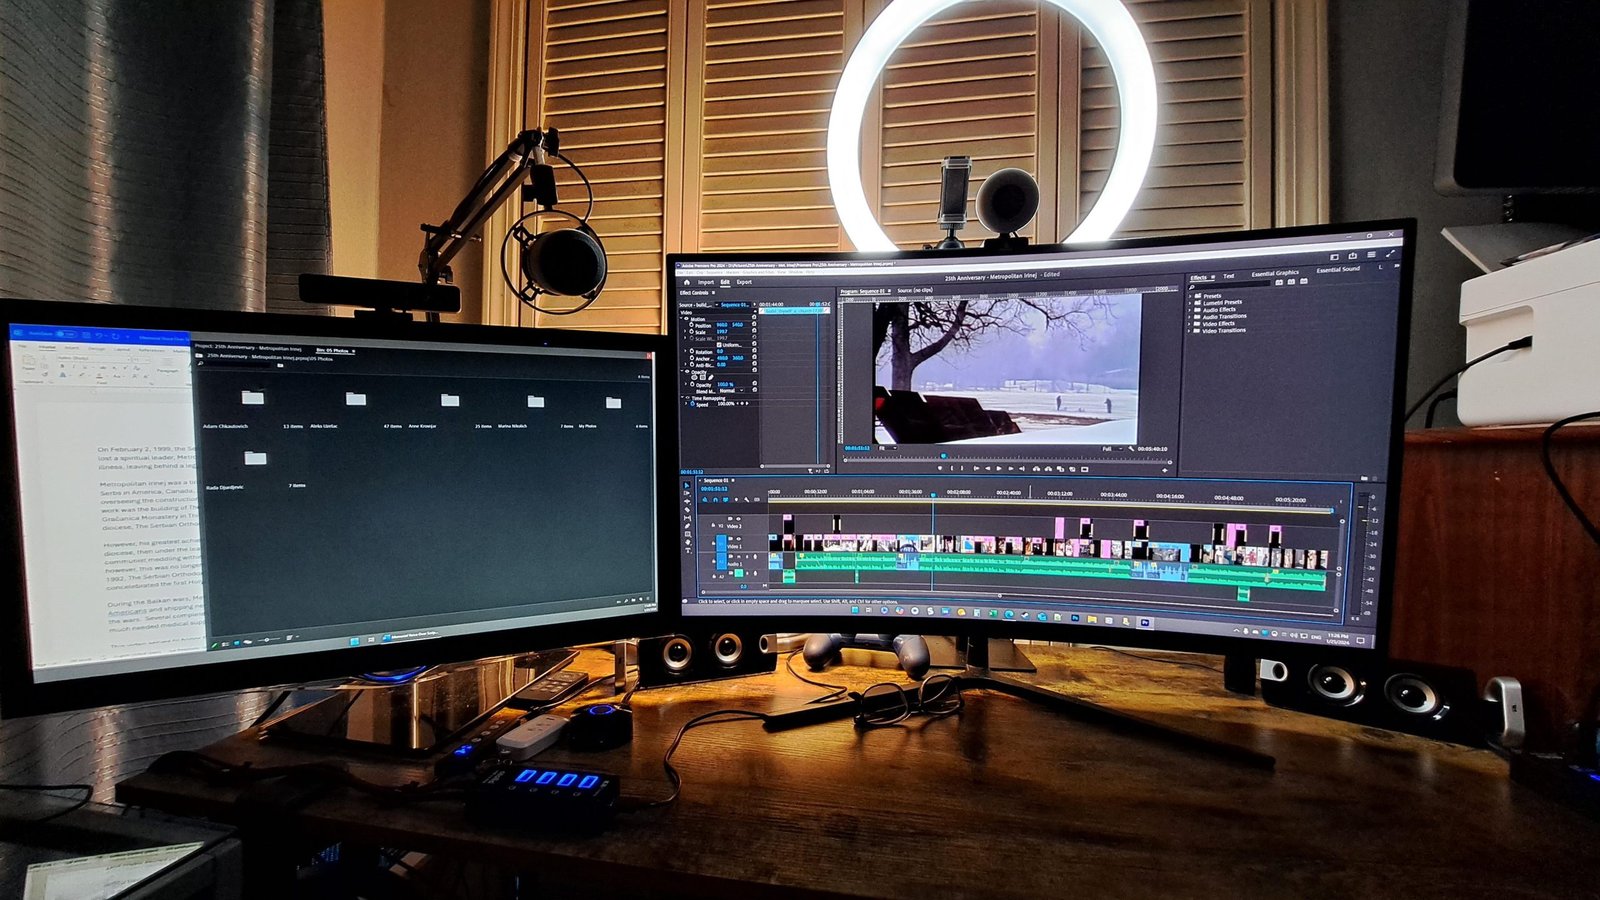
Task: Open the Adam Chkautovich folder bin
Action: tap(253, 398)
